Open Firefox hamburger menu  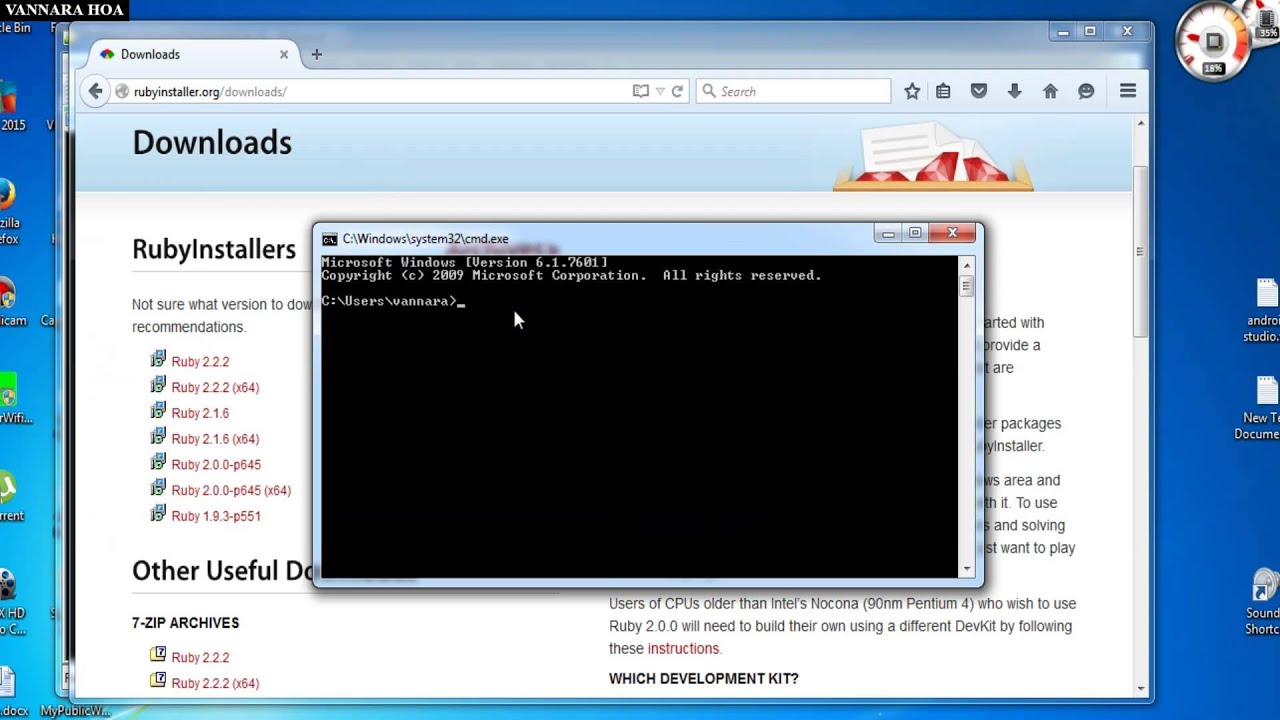(1128, 91)
